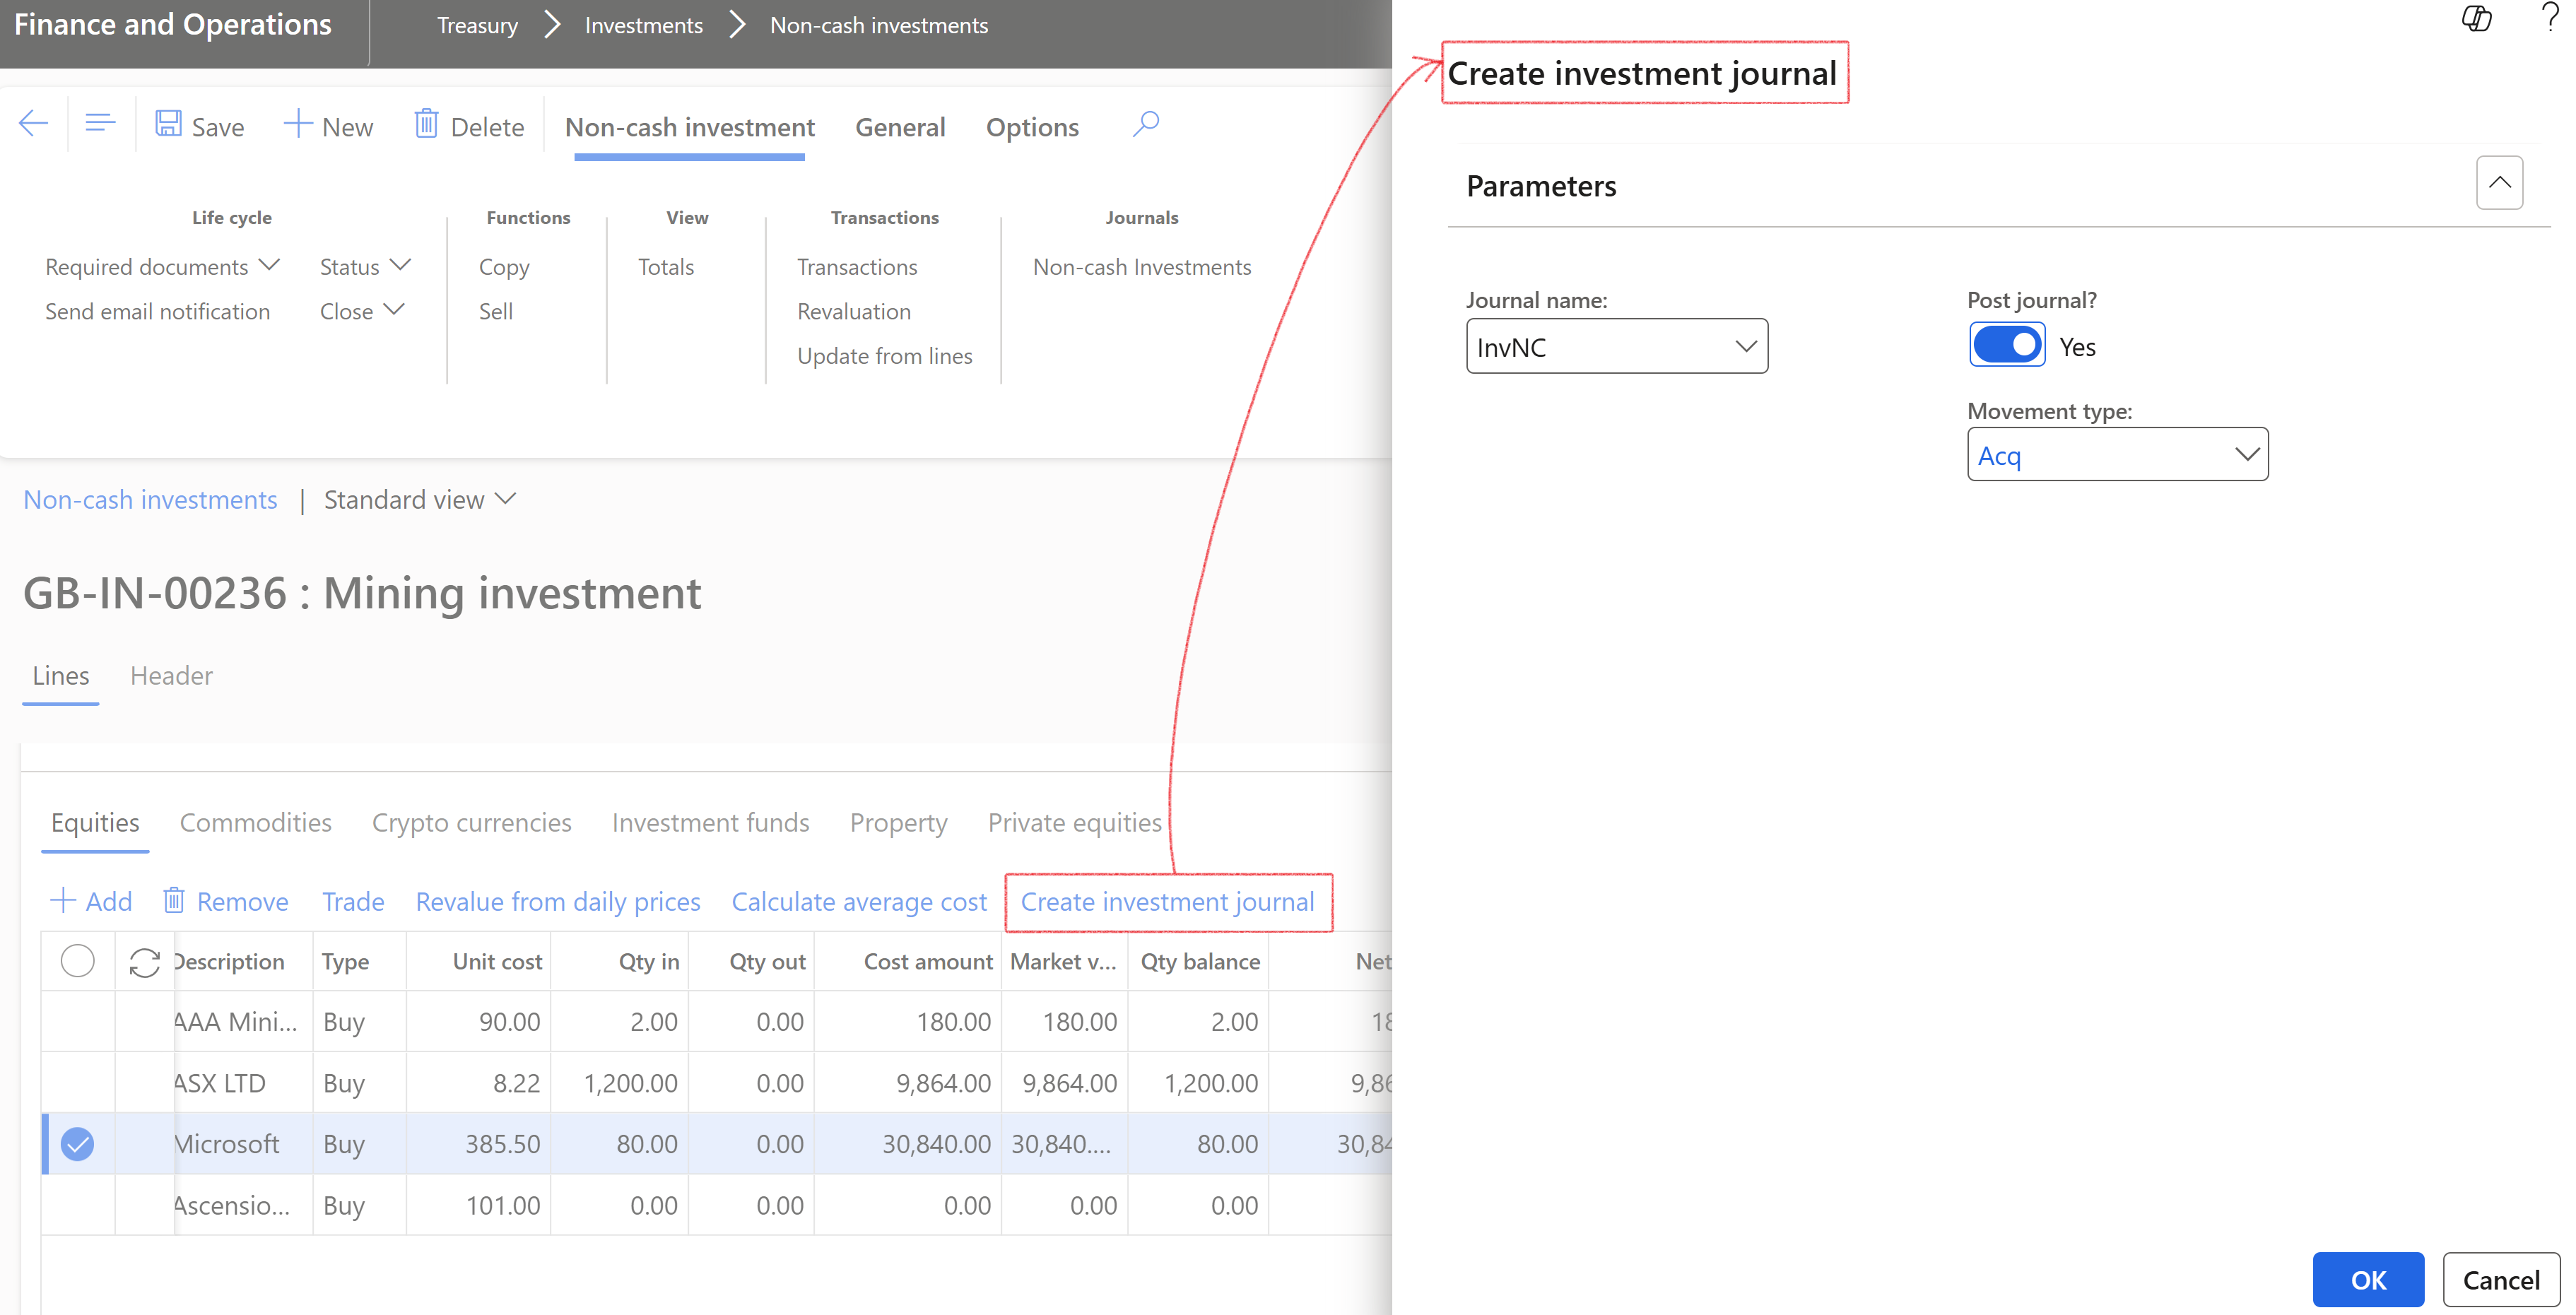
Task: Click Revaluation in the ribbon
Action: [x=854, y=312]
